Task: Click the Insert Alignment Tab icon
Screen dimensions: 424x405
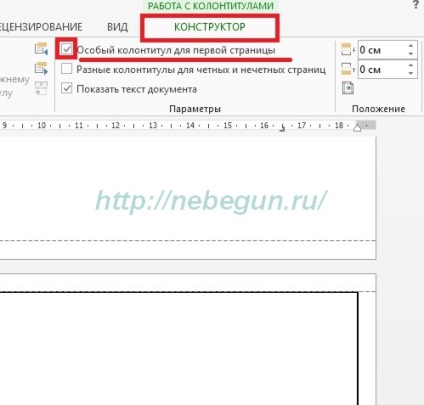Action: 348,88
